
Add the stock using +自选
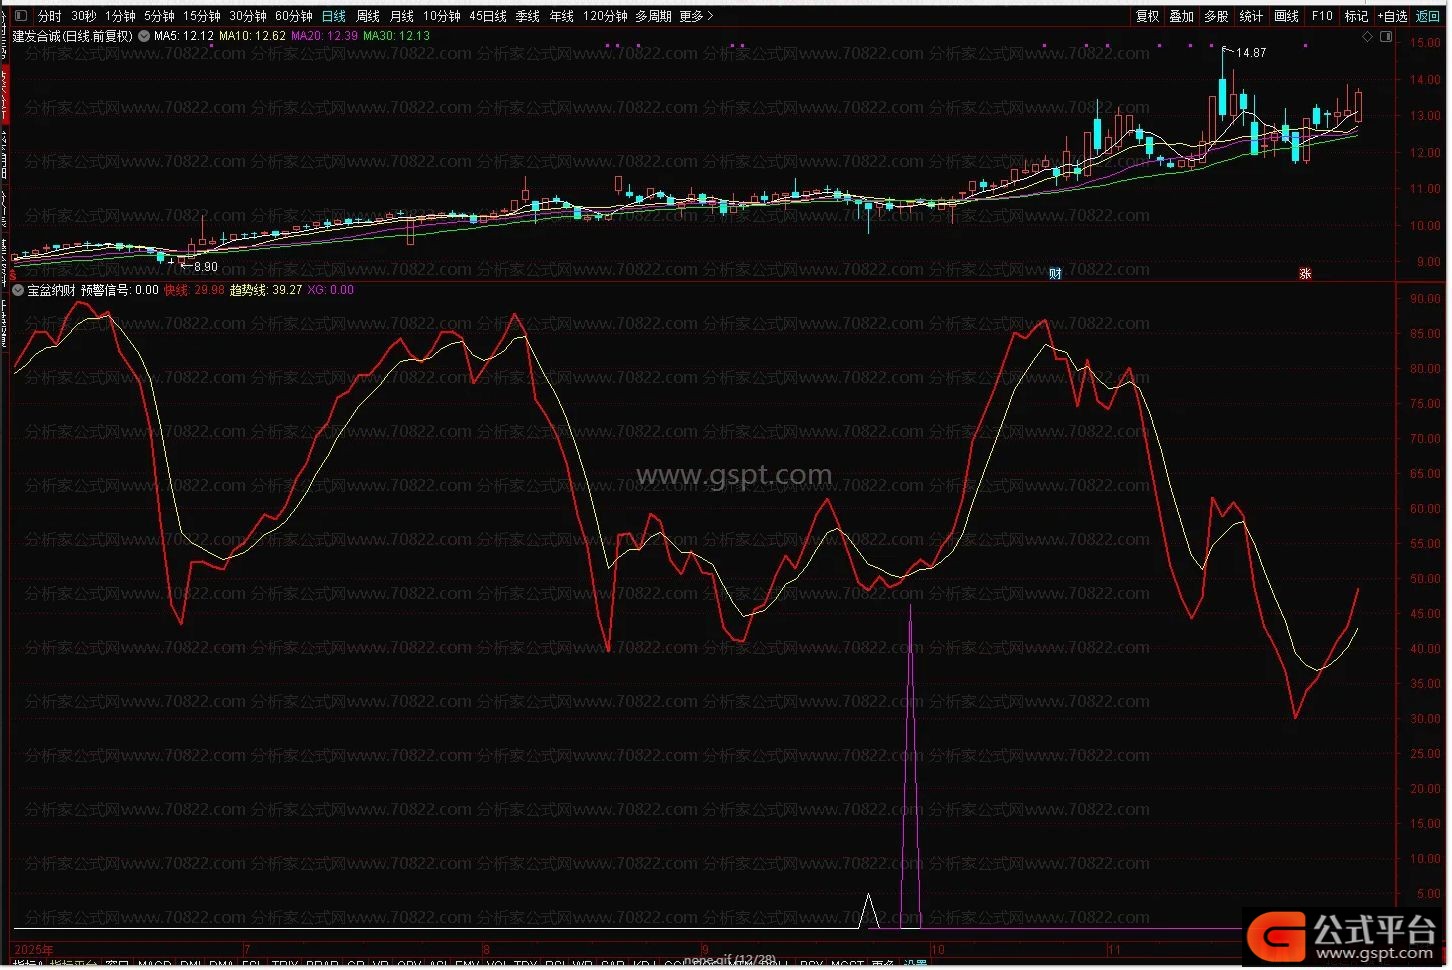point(1392,16)
